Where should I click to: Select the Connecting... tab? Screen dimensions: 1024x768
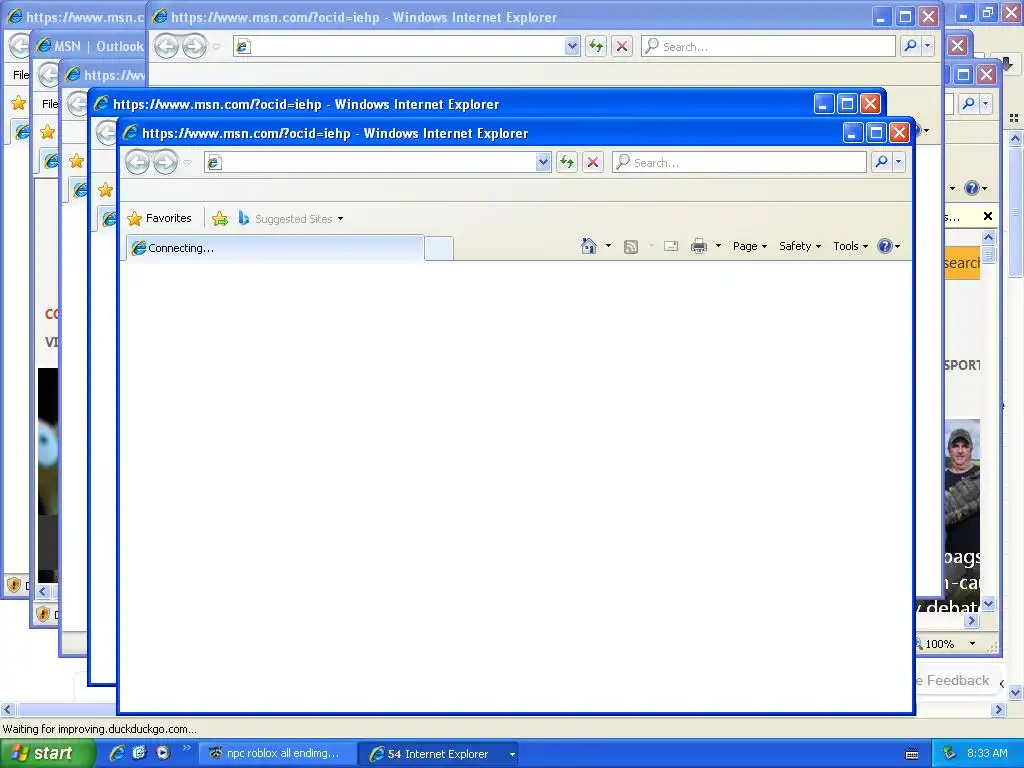(274, 248)
